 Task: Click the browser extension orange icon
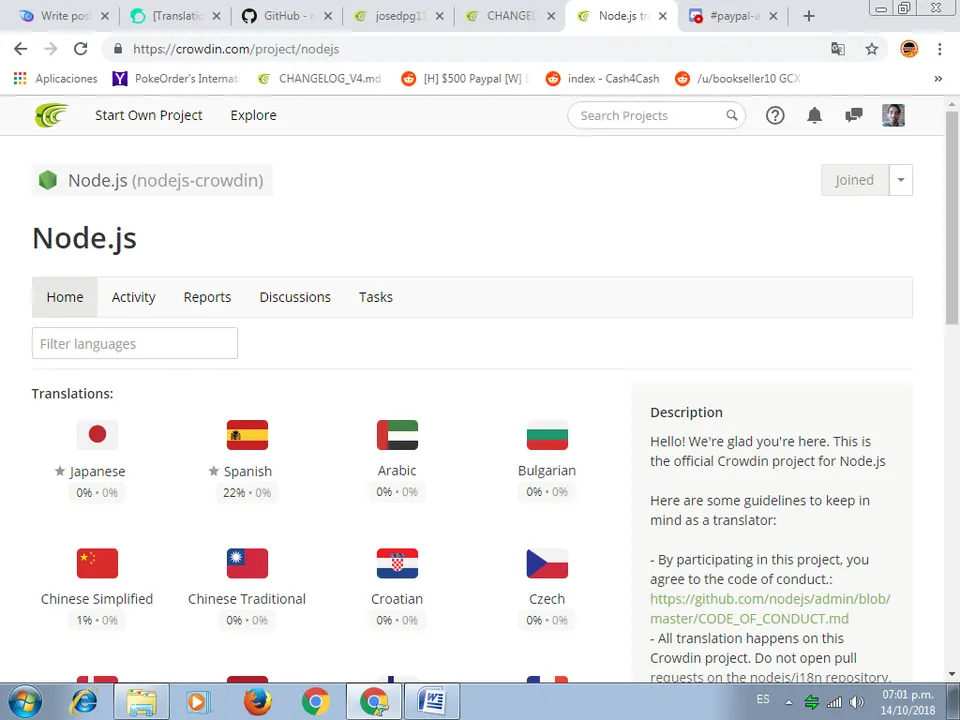coord(909,49)
